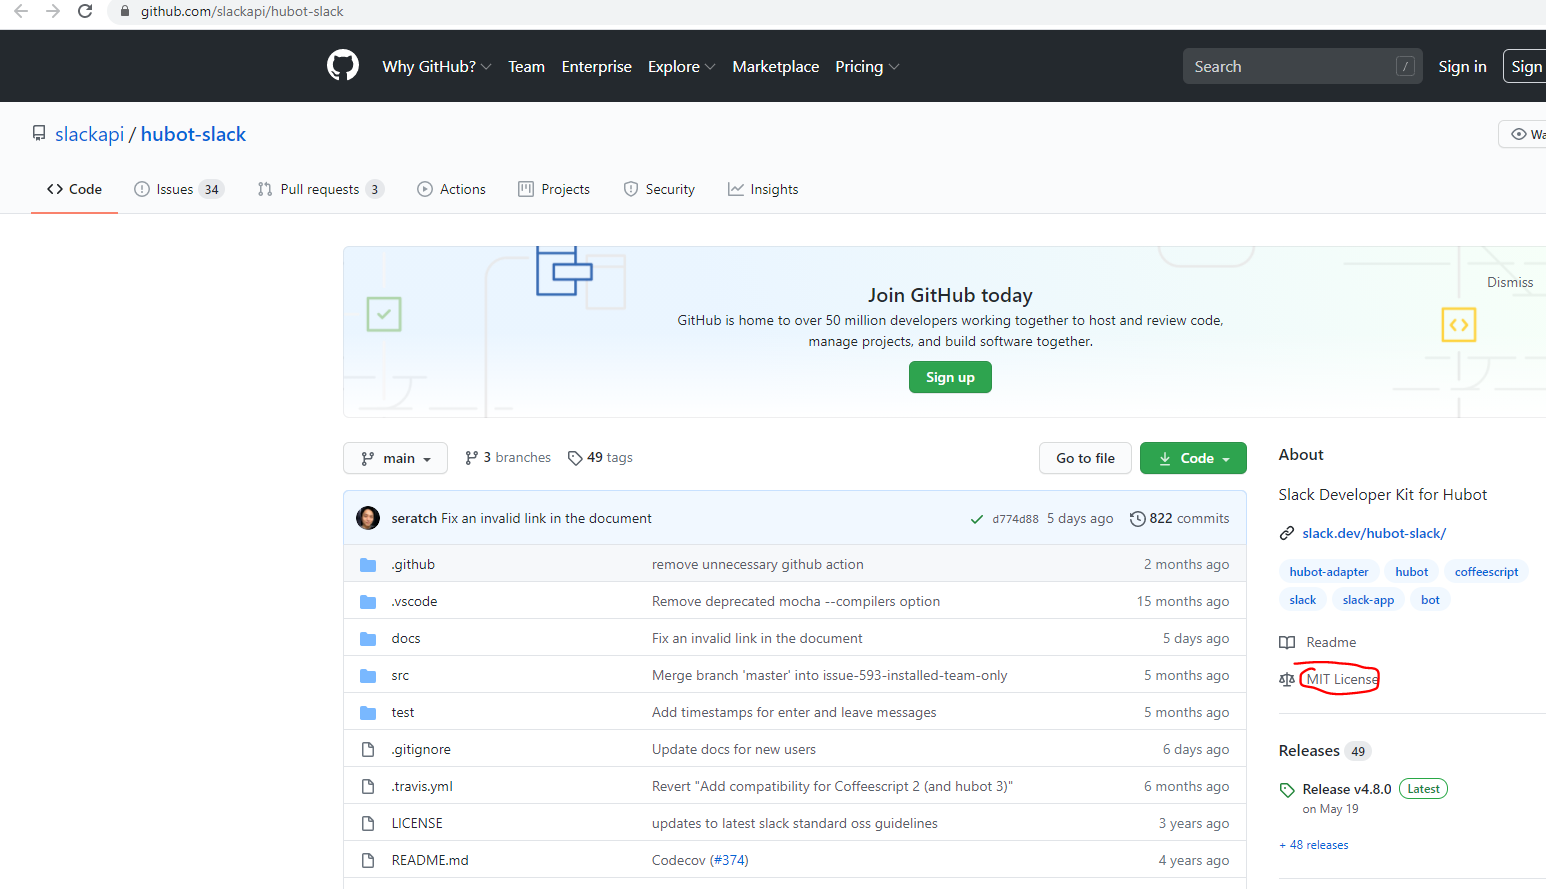
Task: Click the law scale icon beside MIT License
Action: (x=1287, y=679)
